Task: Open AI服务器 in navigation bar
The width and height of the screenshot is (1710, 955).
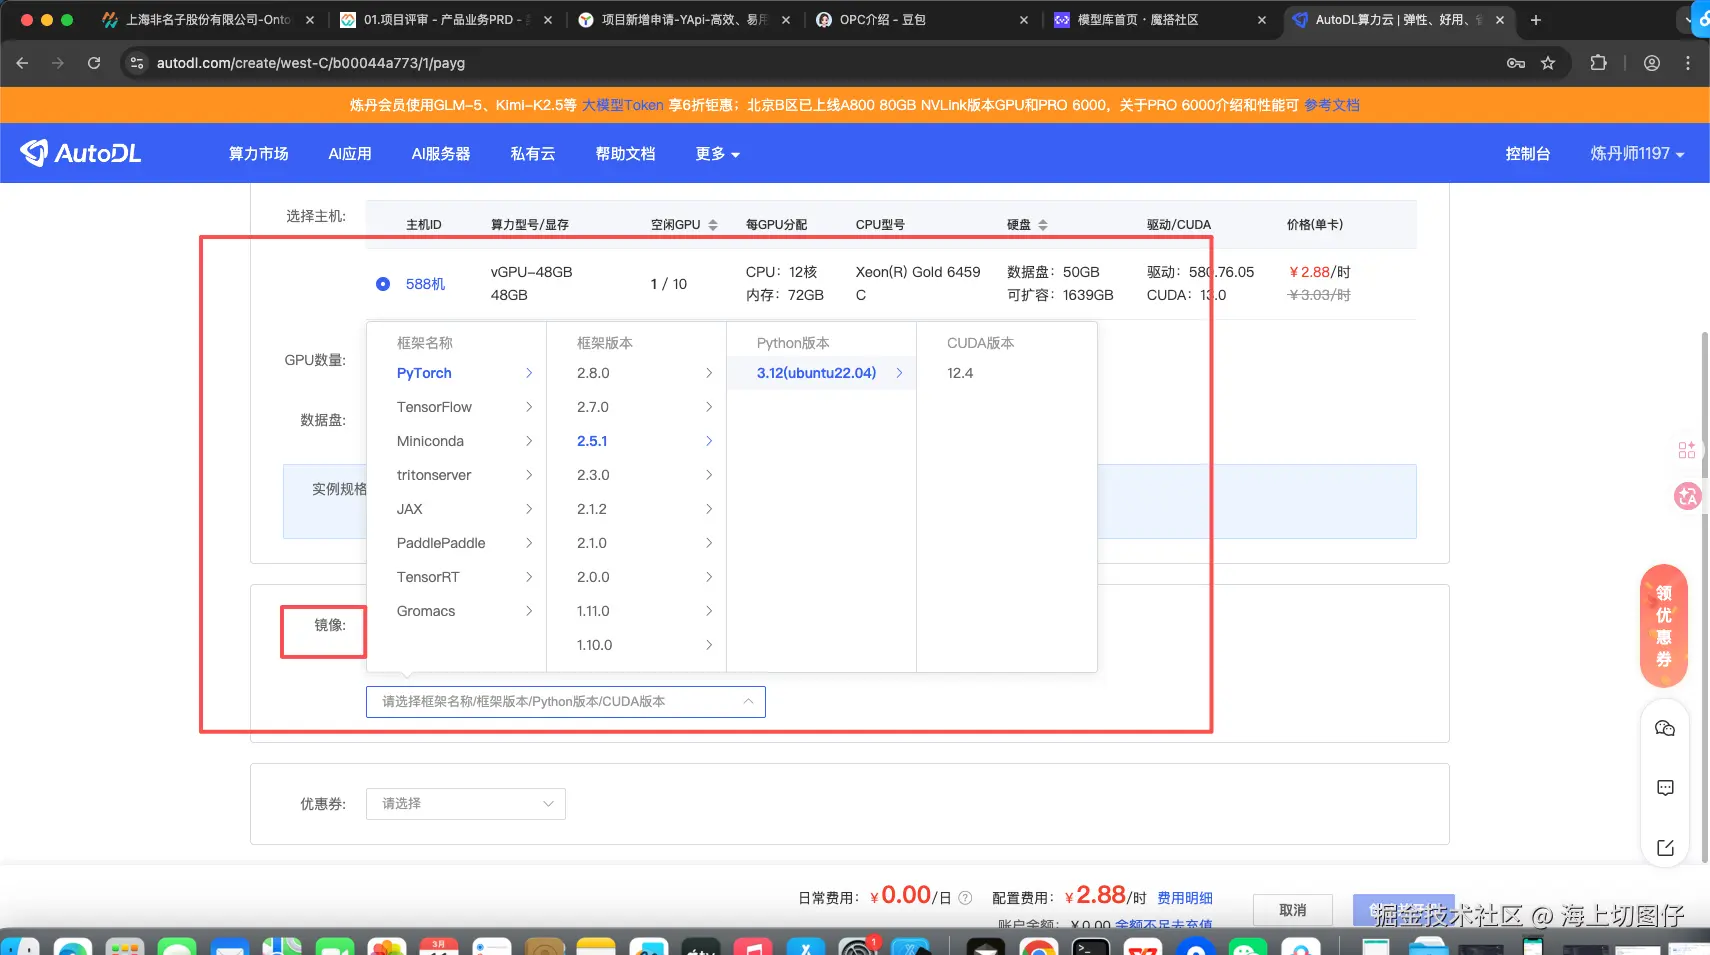Action: 441,154
